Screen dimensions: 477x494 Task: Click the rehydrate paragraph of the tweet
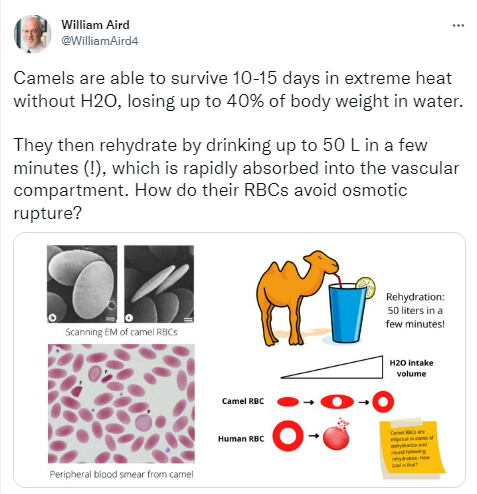(x=236, y=179)
